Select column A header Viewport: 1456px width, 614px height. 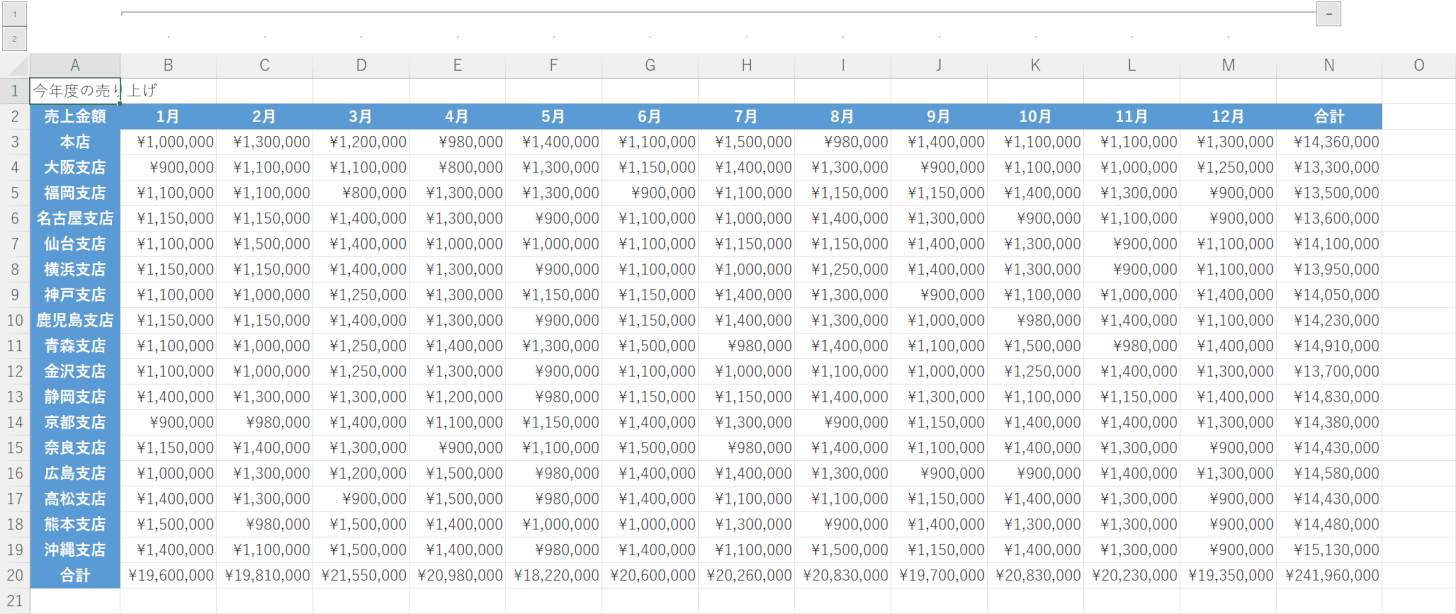pos(75,66)
